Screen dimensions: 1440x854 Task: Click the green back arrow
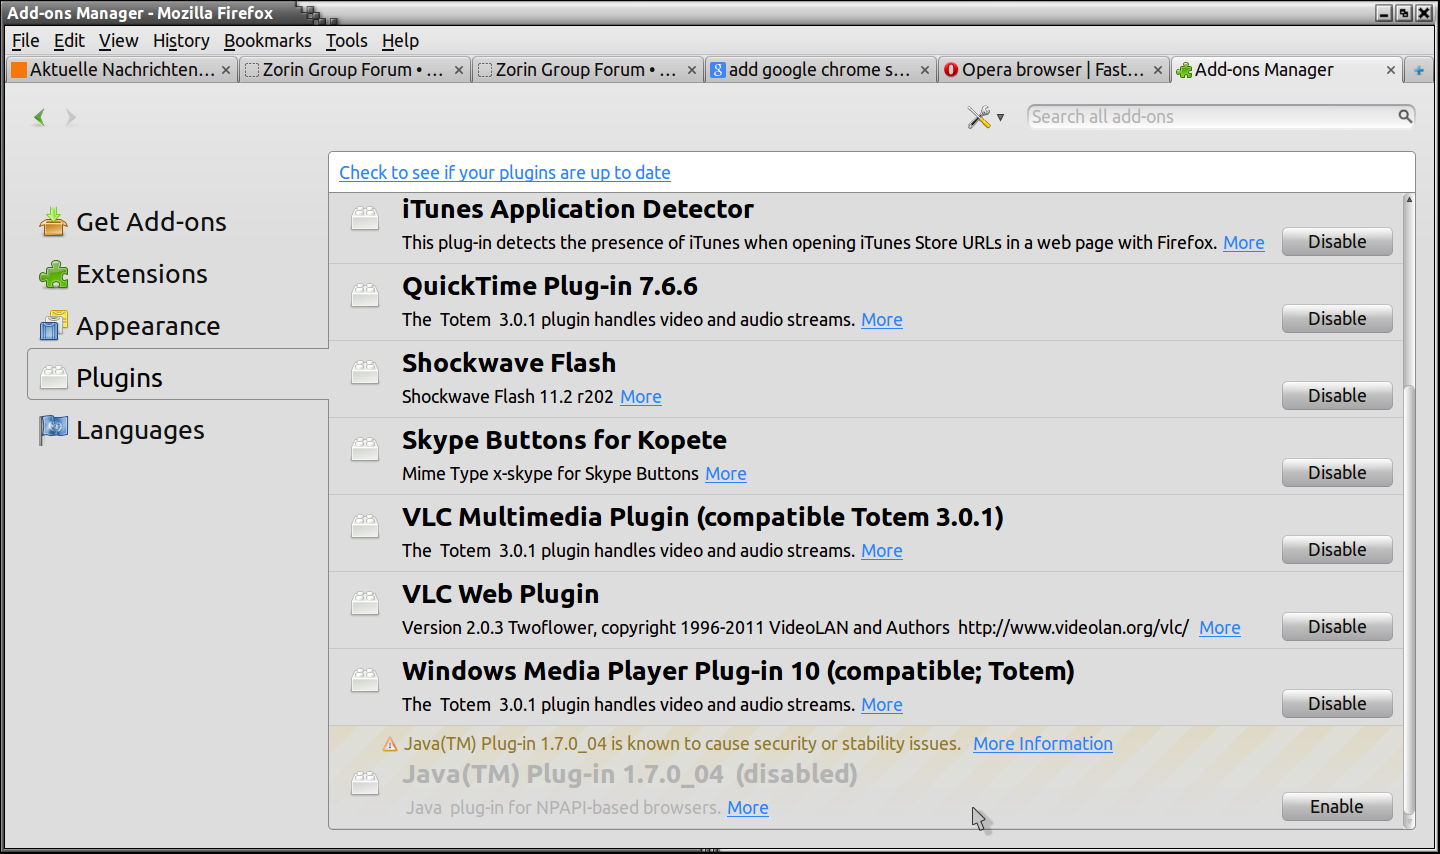click(x=39, y=117)
